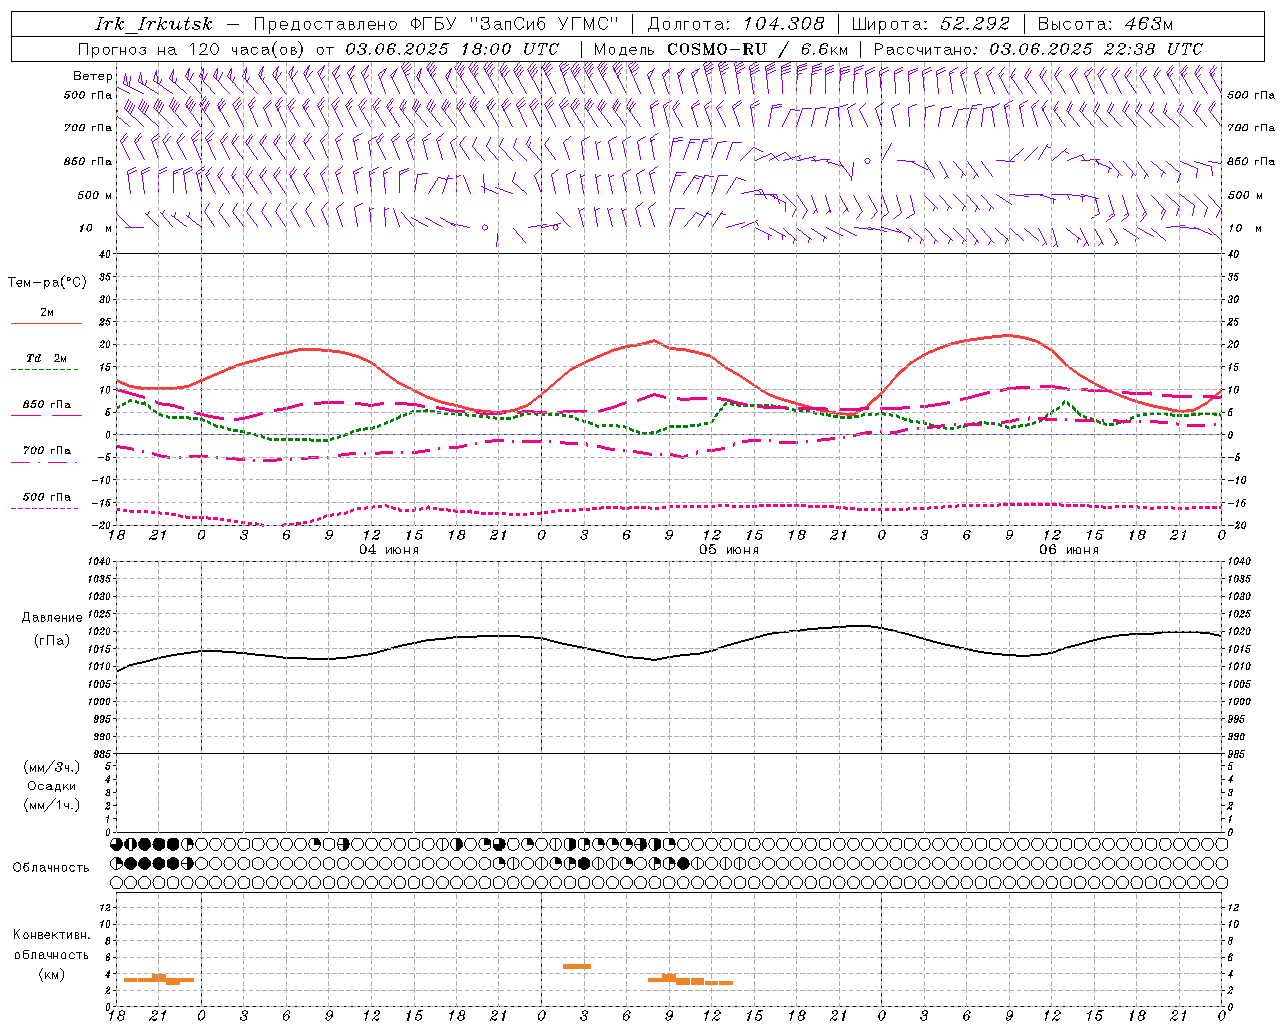Click the 10 м wind level label on left
The width and height of the screenshot is (1280, 1024).
tap(96, 228)
